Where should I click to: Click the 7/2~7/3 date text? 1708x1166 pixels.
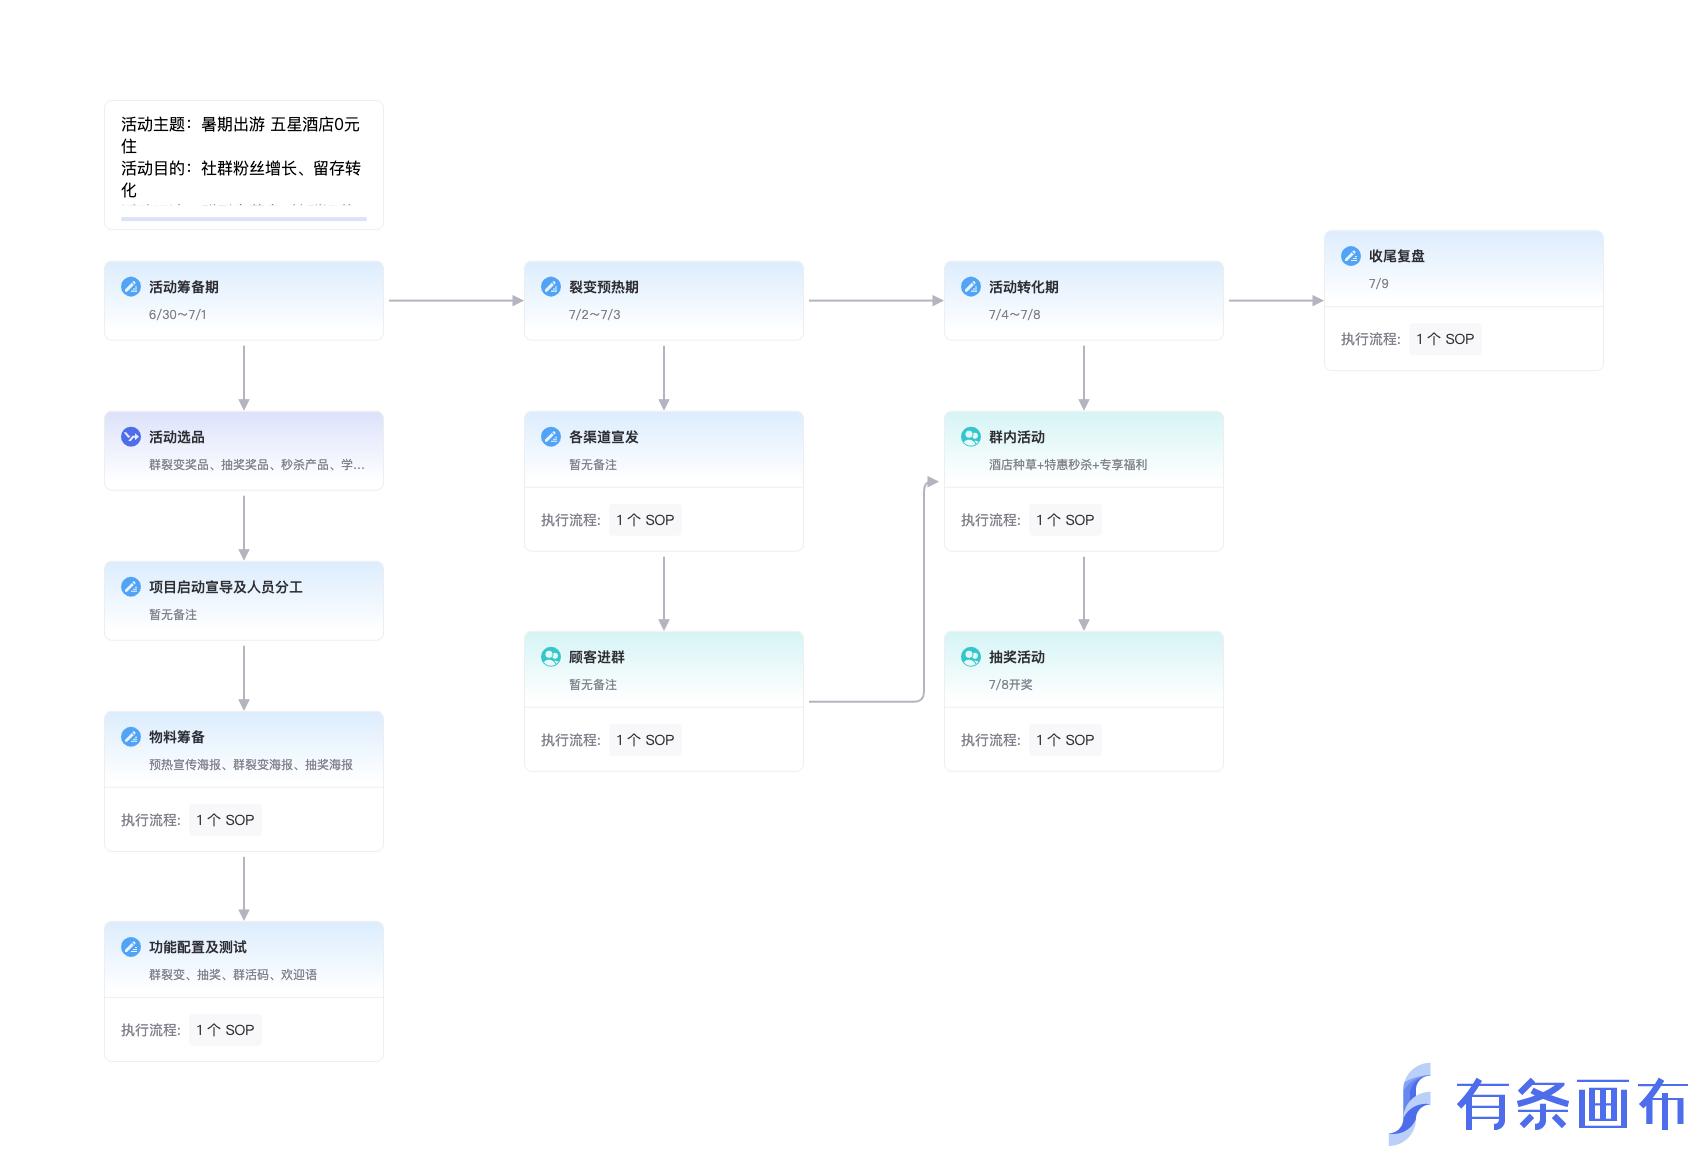[x=595, y=314]
